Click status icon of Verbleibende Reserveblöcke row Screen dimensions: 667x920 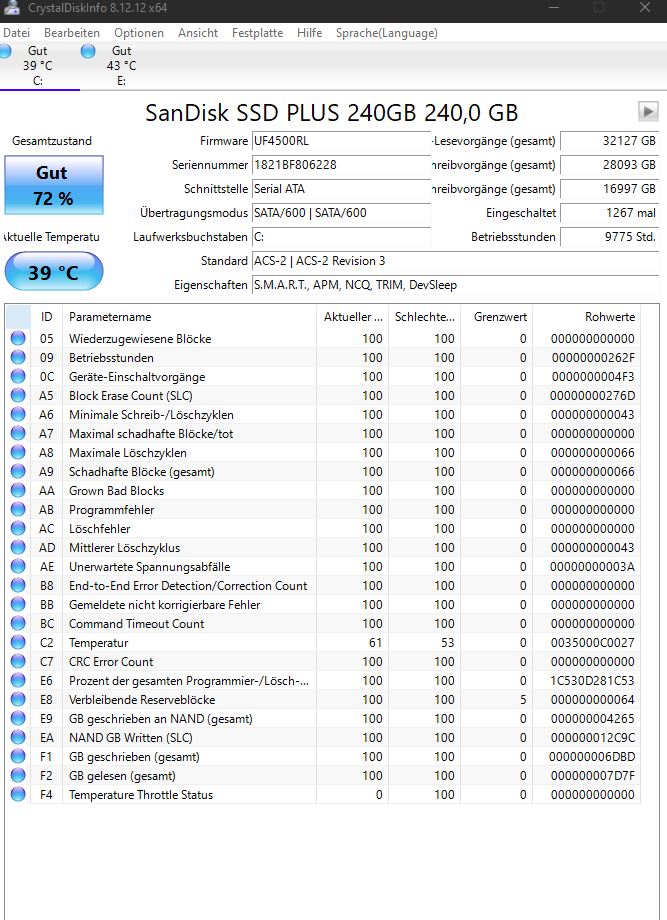pos(18,699)
